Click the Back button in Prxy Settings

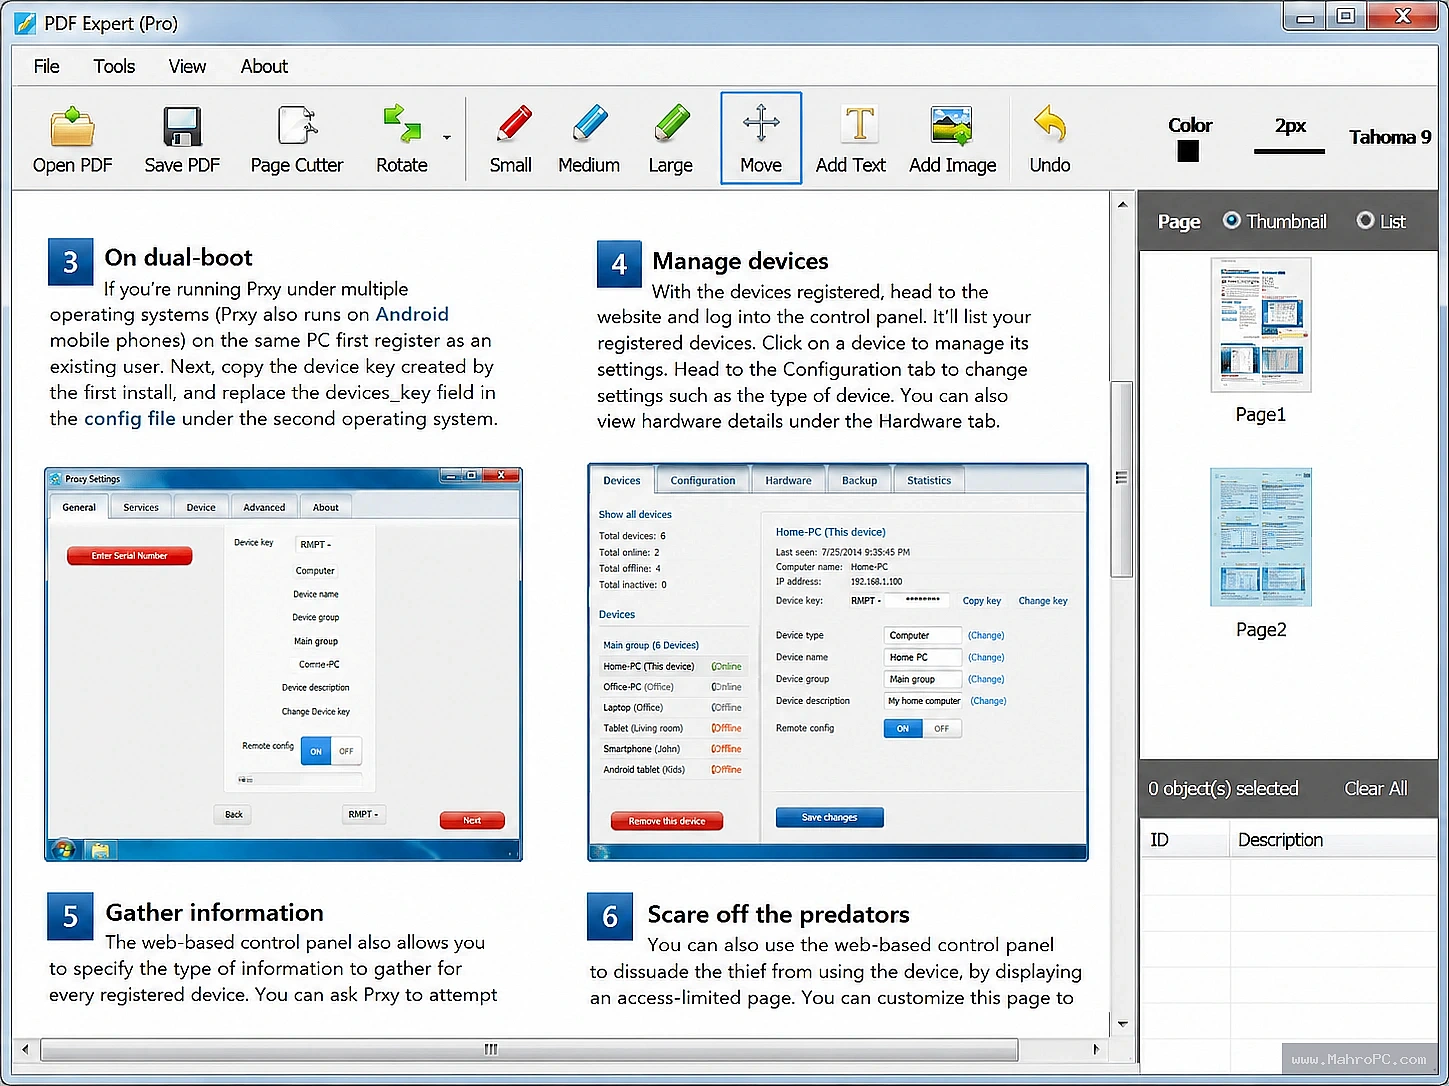[234, 814]
